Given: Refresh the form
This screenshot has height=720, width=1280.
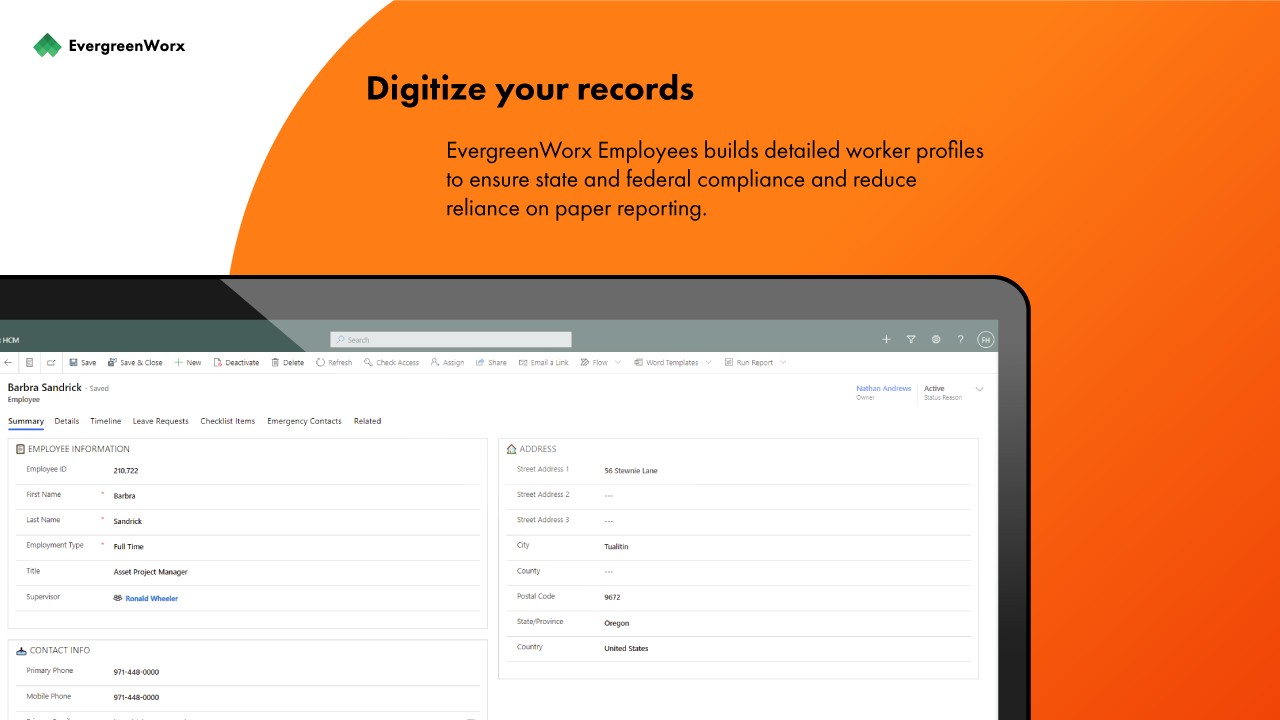Looking at the screenshot, I should point(334,363).
